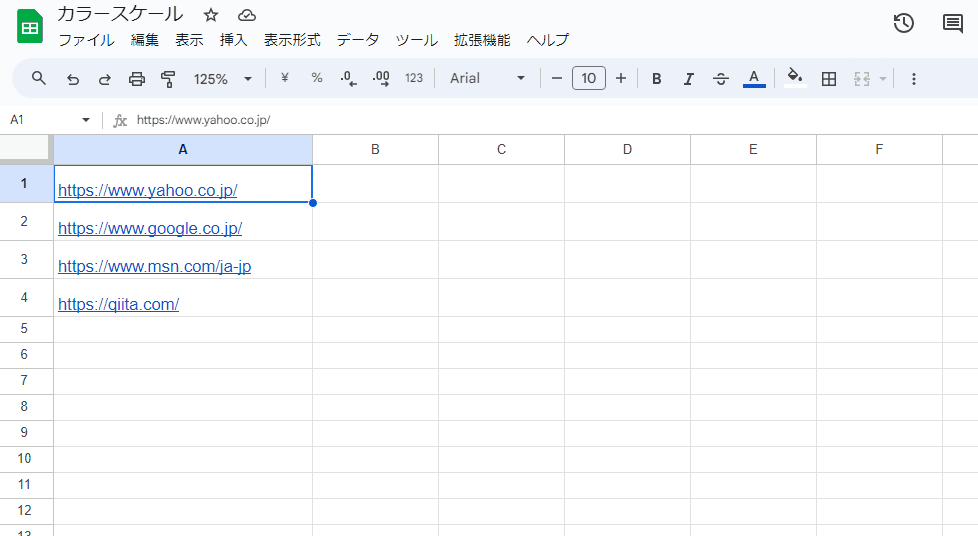This screenshot has height=536, width=978.
Task: Click the merge cells icon
Action: (862, 79)
